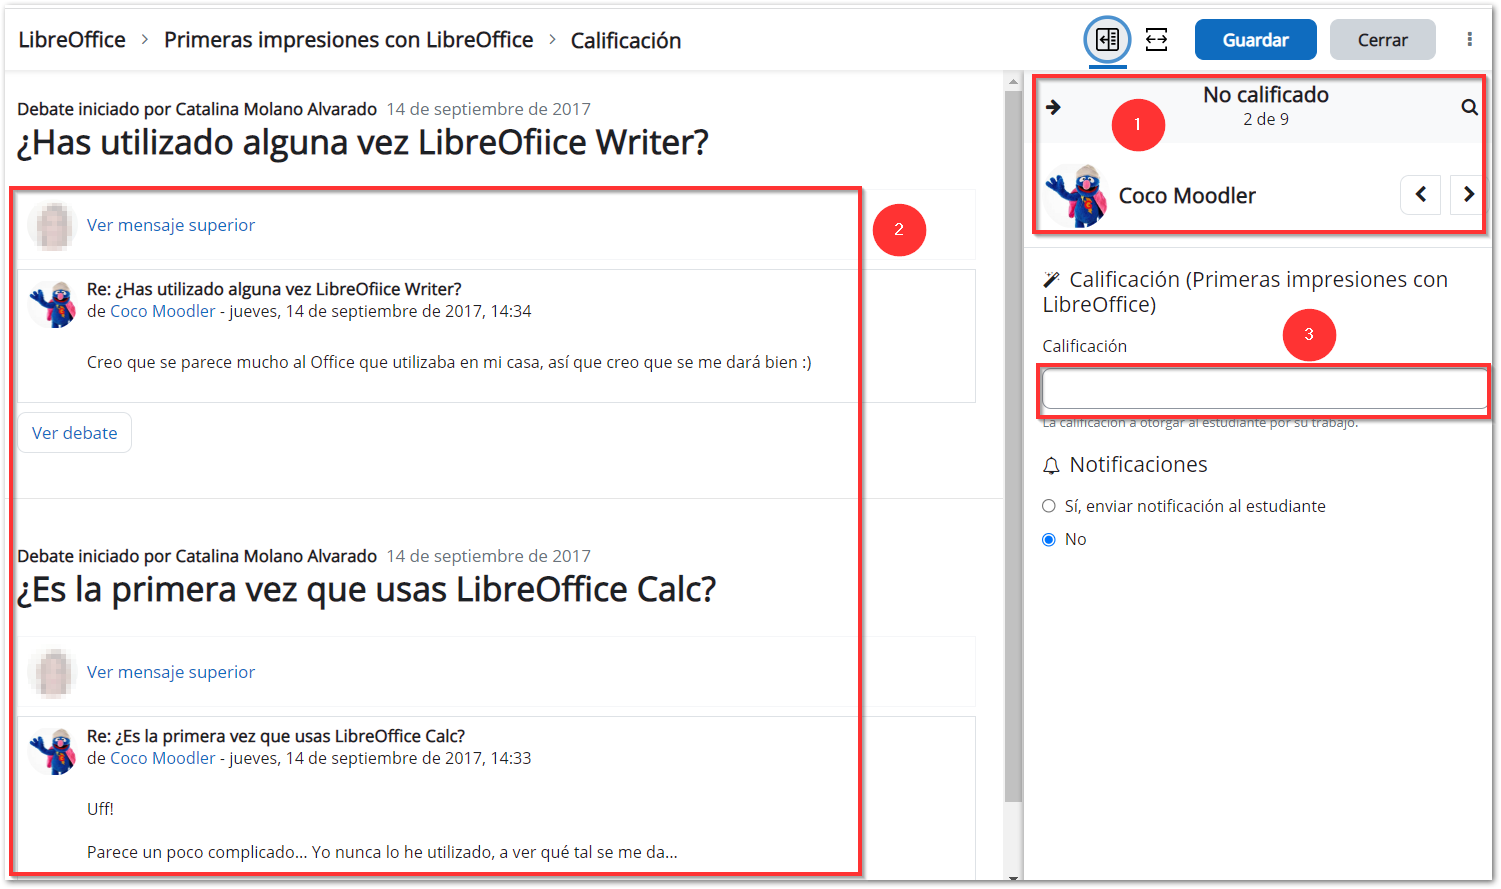The image size is (1501, 889).
Task: Click Re: ¿Es la primera vez que usas LibreOffice Calc? subject
Action: (276, 736)
